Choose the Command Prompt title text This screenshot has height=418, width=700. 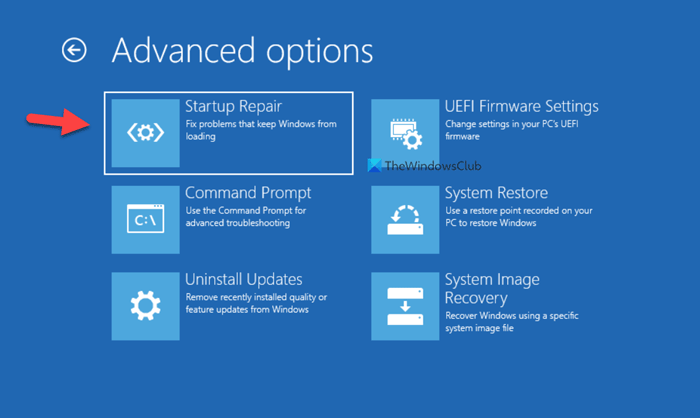click(x=248, y=193)
